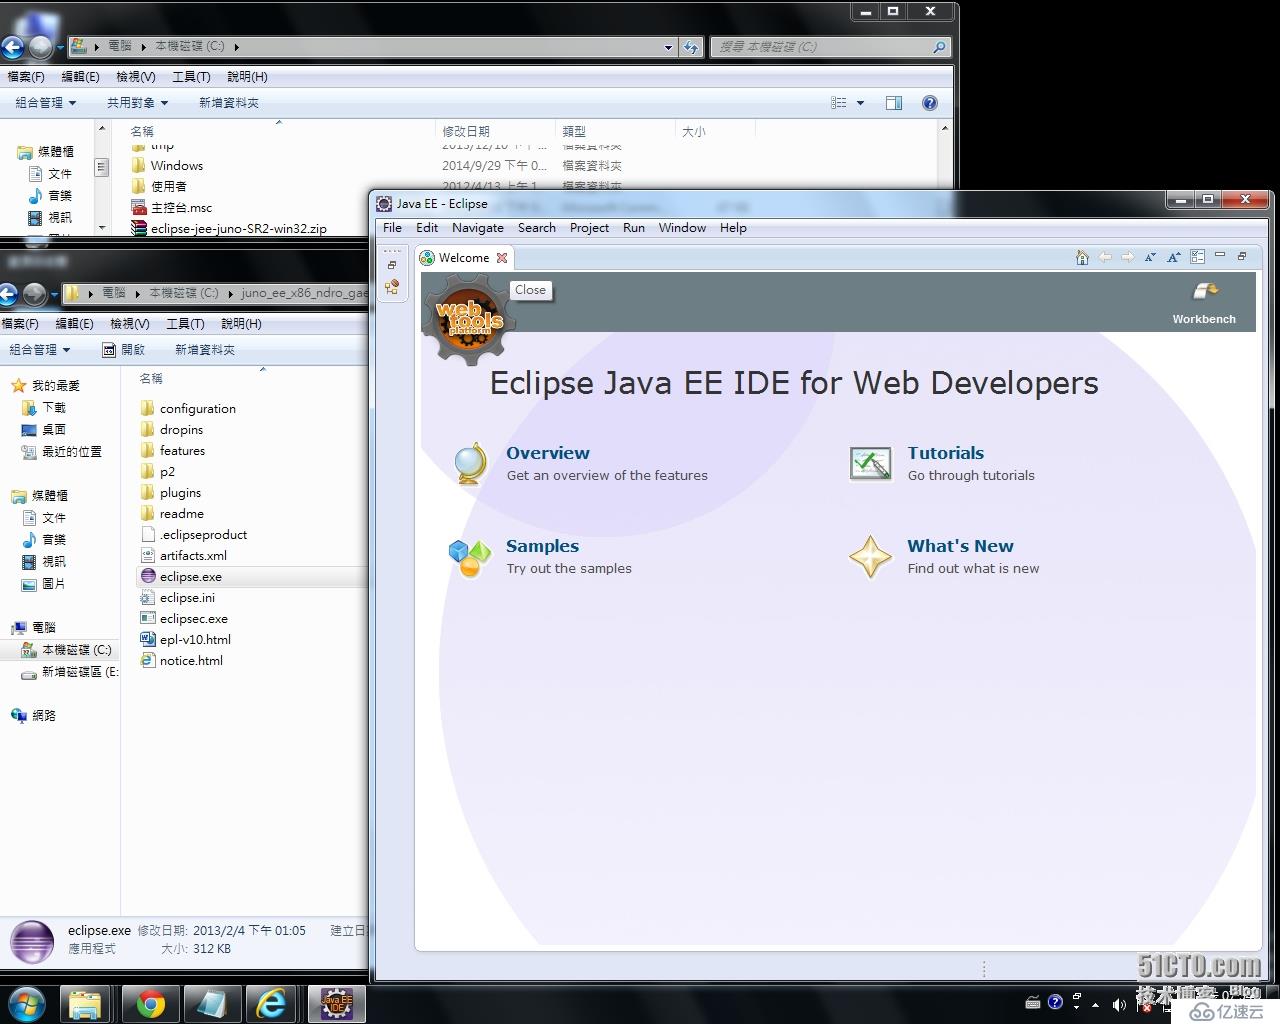The image size is (1280, 1024).
Task: Click Back arrow in top Explorer window
Action: pos(12,47)
